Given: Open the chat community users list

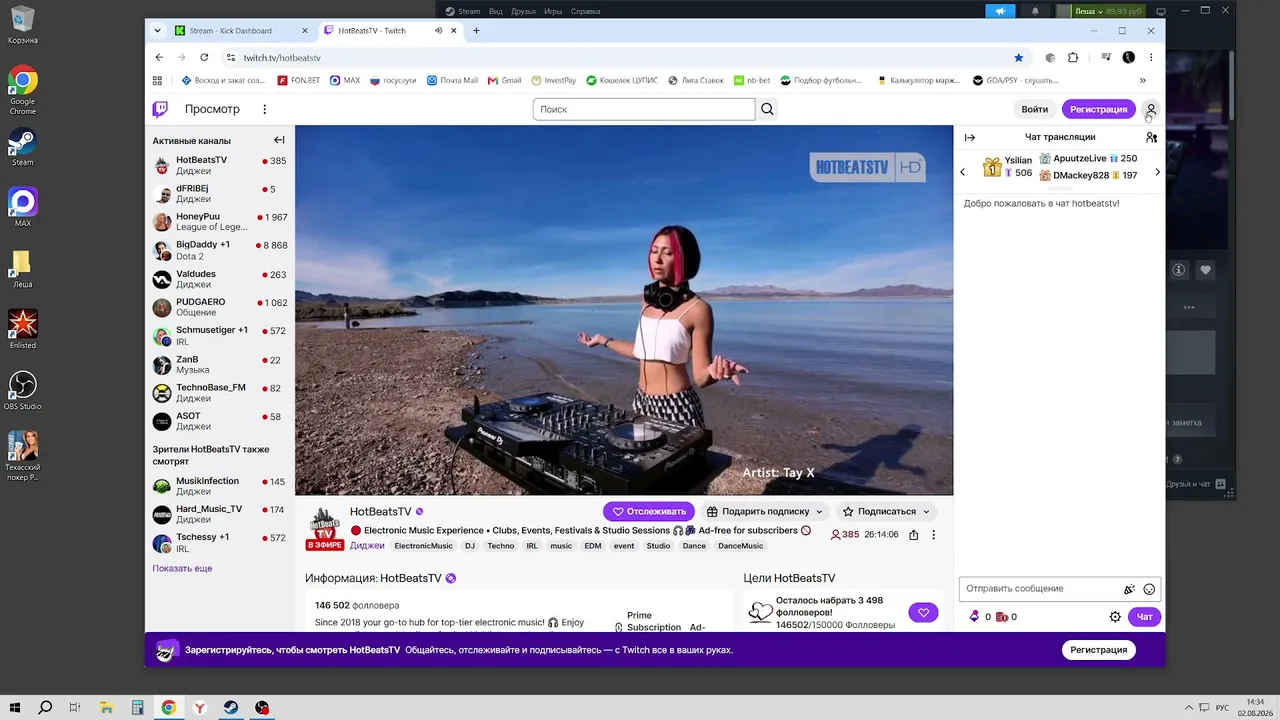Looking at the screenshot, I should (1151, 137).
